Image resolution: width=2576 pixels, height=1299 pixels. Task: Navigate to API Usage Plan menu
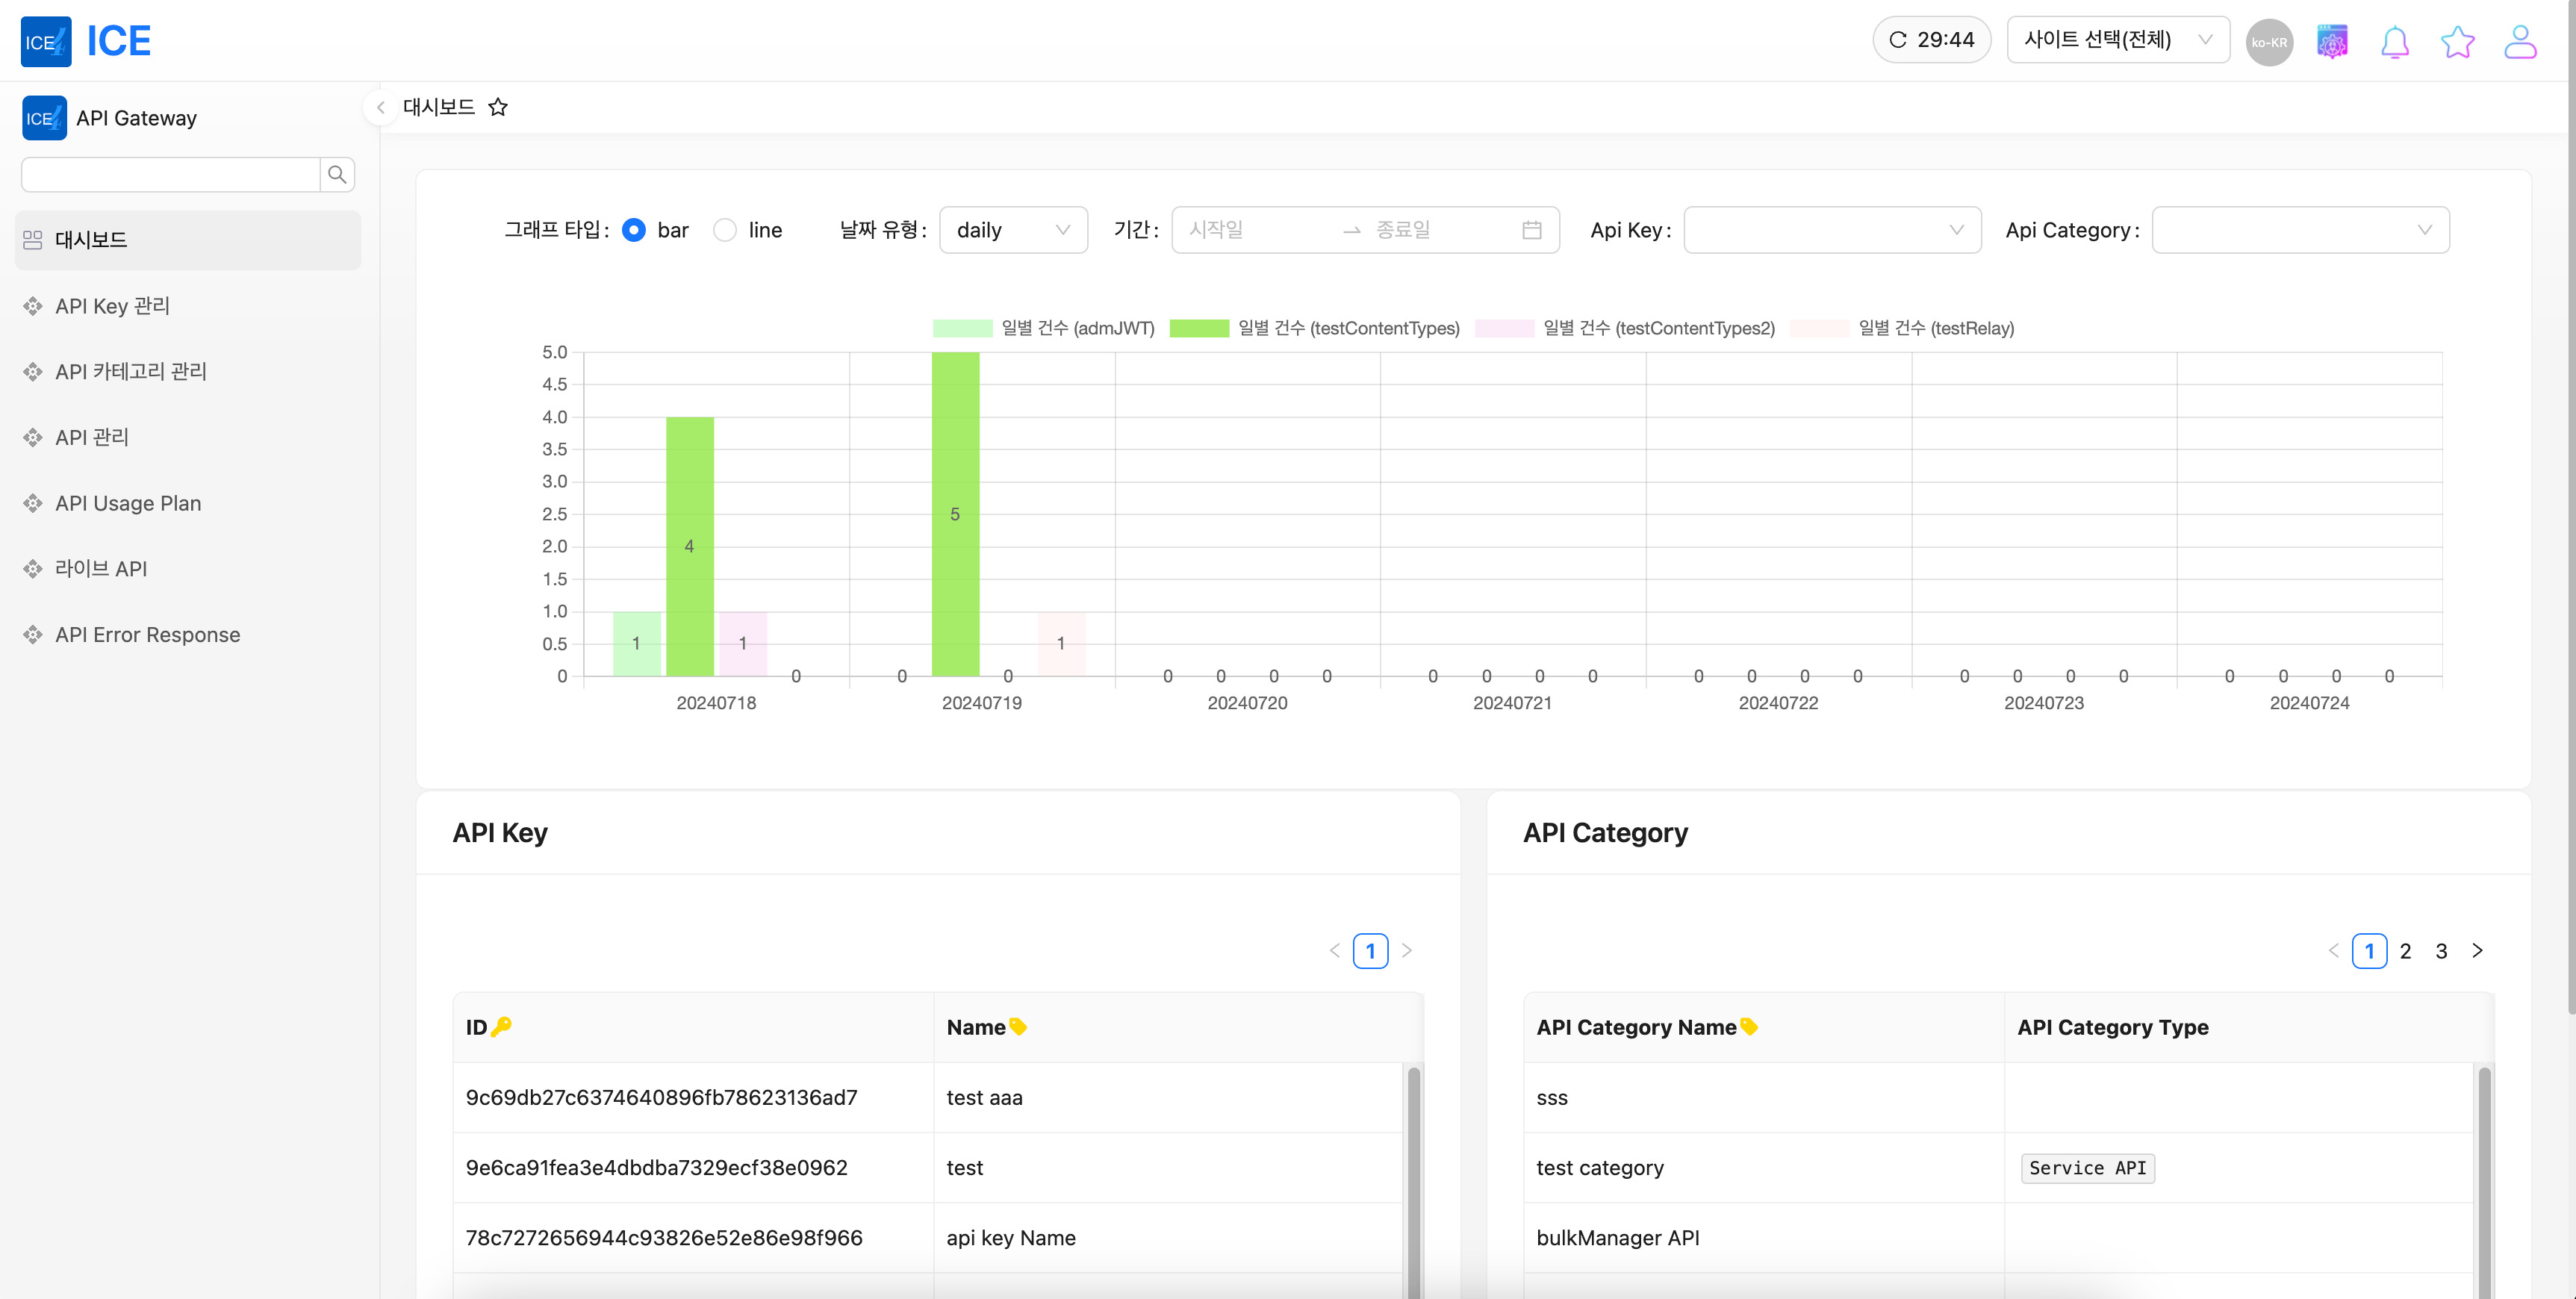pyautogui.click(x=127, y=503)
